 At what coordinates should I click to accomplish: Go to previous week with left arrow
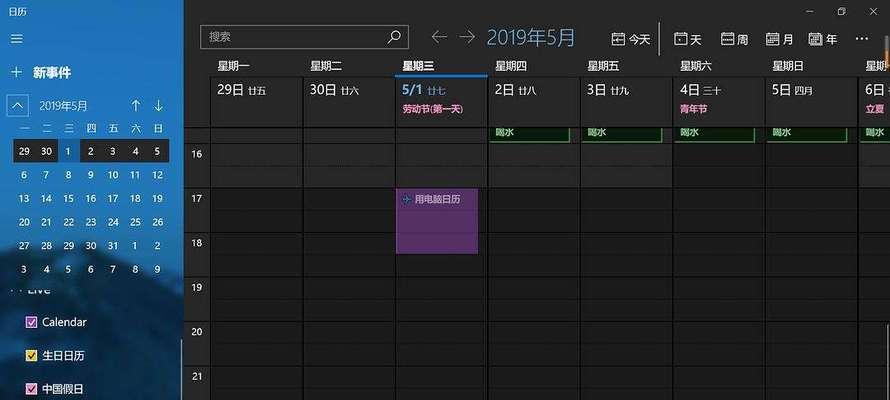439,37
